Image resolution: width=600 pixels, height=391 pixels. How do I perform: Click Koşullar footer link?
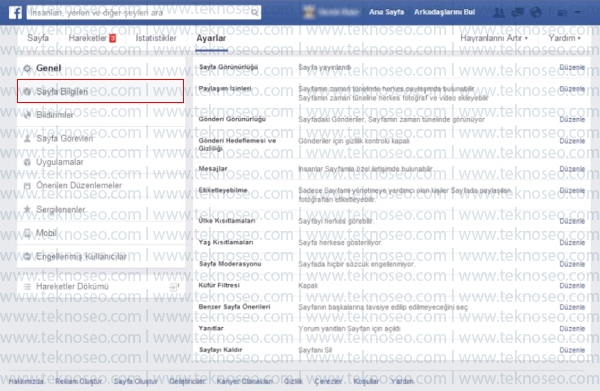click(366, 381)
